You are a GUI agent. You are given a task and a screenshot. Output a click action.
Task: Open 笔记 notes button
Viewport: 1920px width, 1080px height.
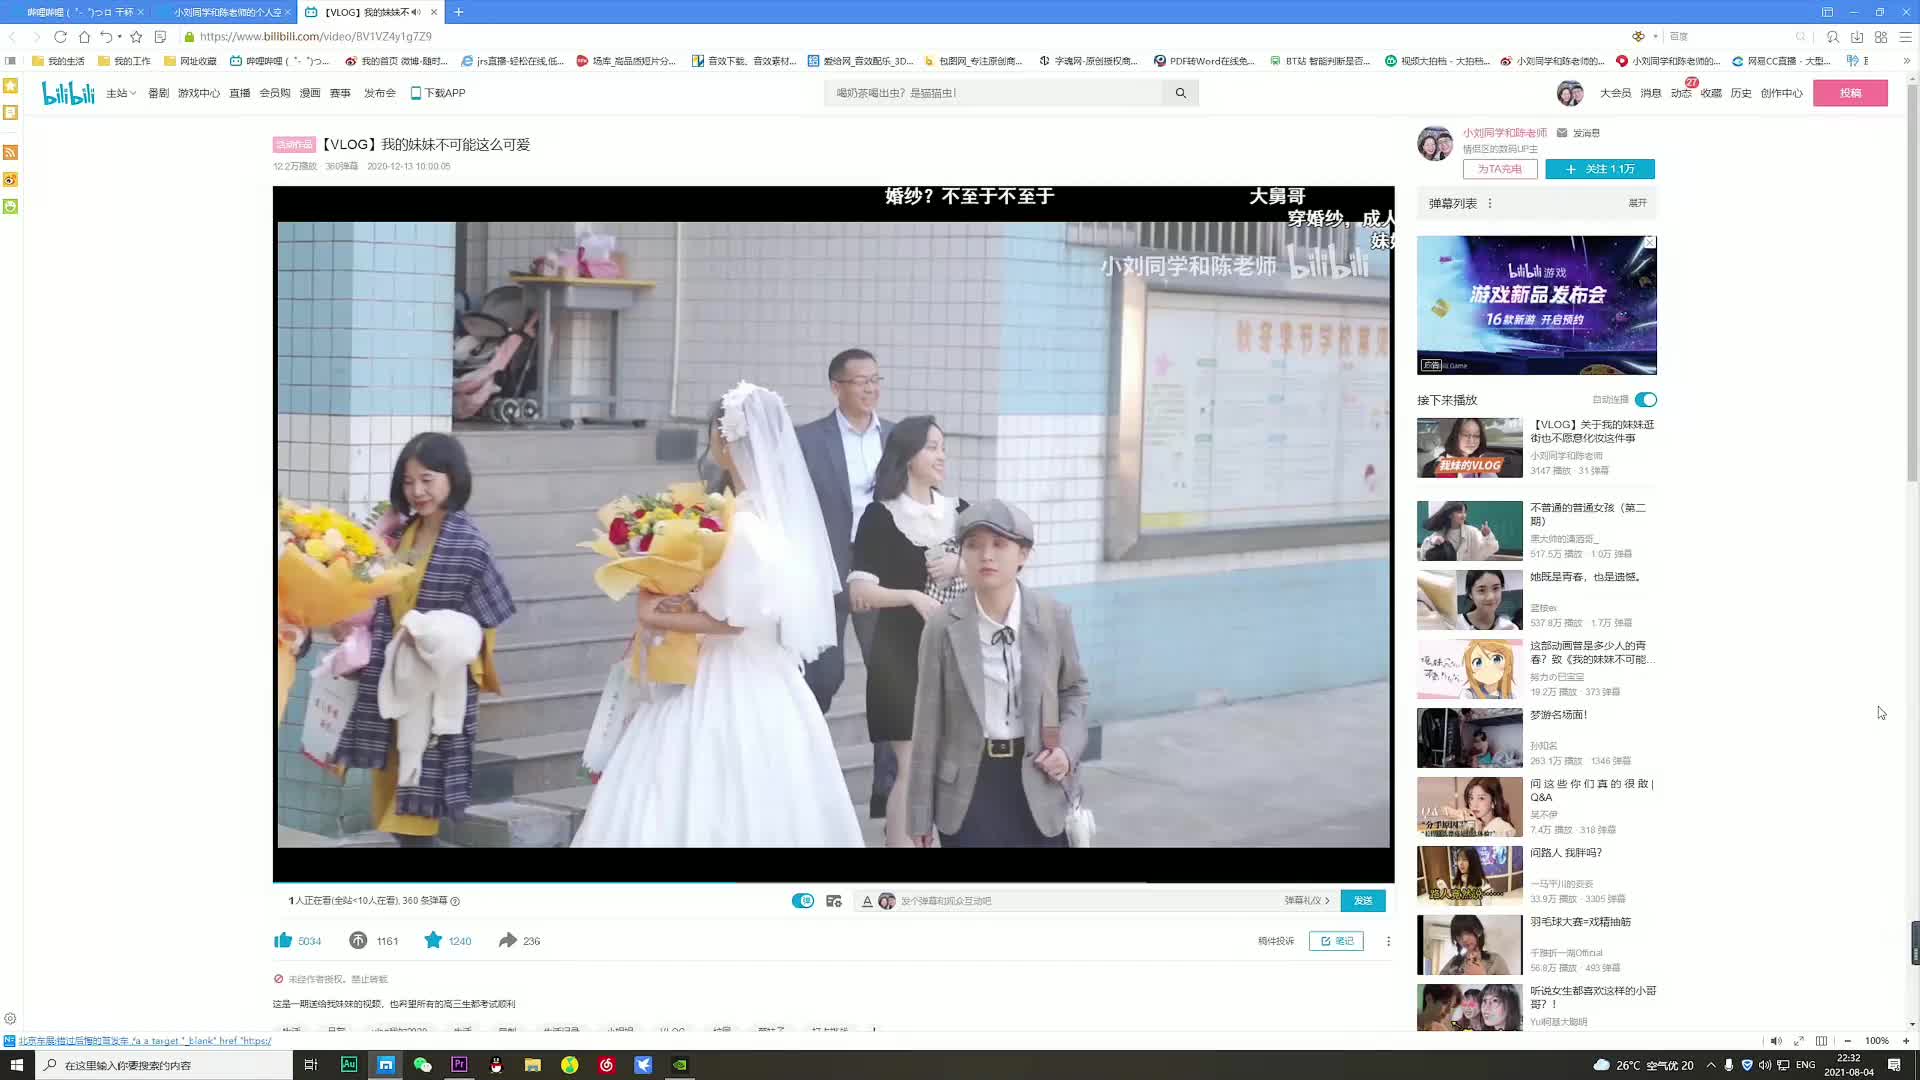pyautogui.click(x=1336, y=941)
